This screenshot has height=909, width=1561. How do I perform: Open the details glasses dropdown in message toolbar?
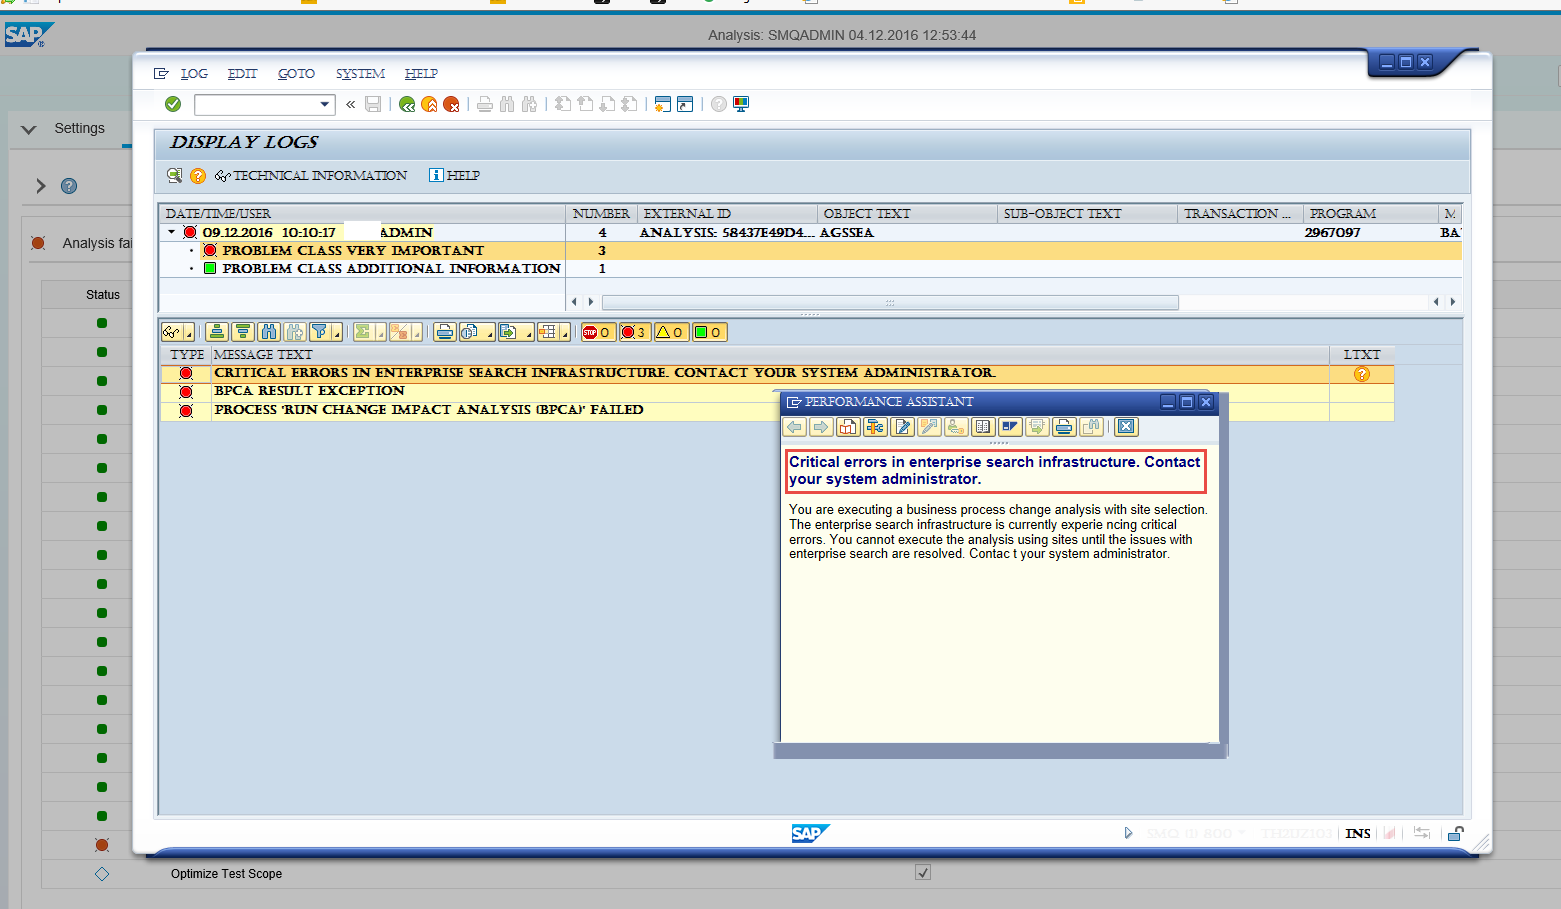click(189, 333)
